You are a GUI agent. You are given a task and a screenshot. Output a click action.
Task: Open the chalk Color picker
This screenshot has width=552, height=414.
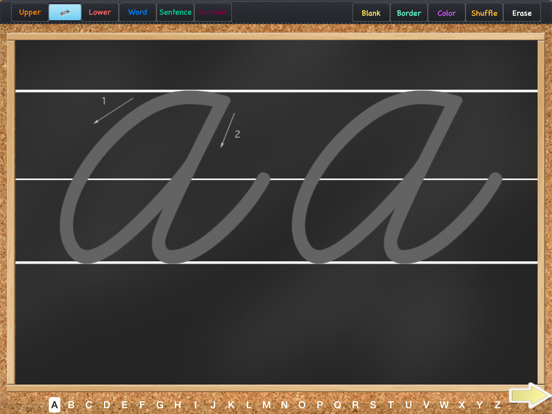pos(446,13)
